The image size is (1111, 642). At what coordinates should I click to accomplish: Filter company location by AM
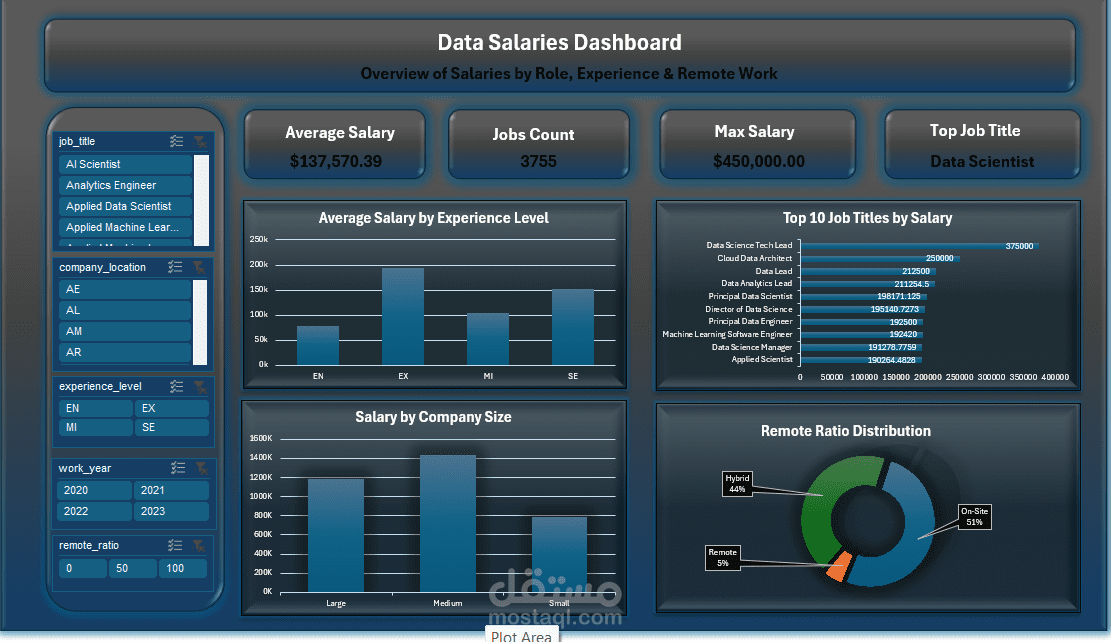(x=125, y=331)
